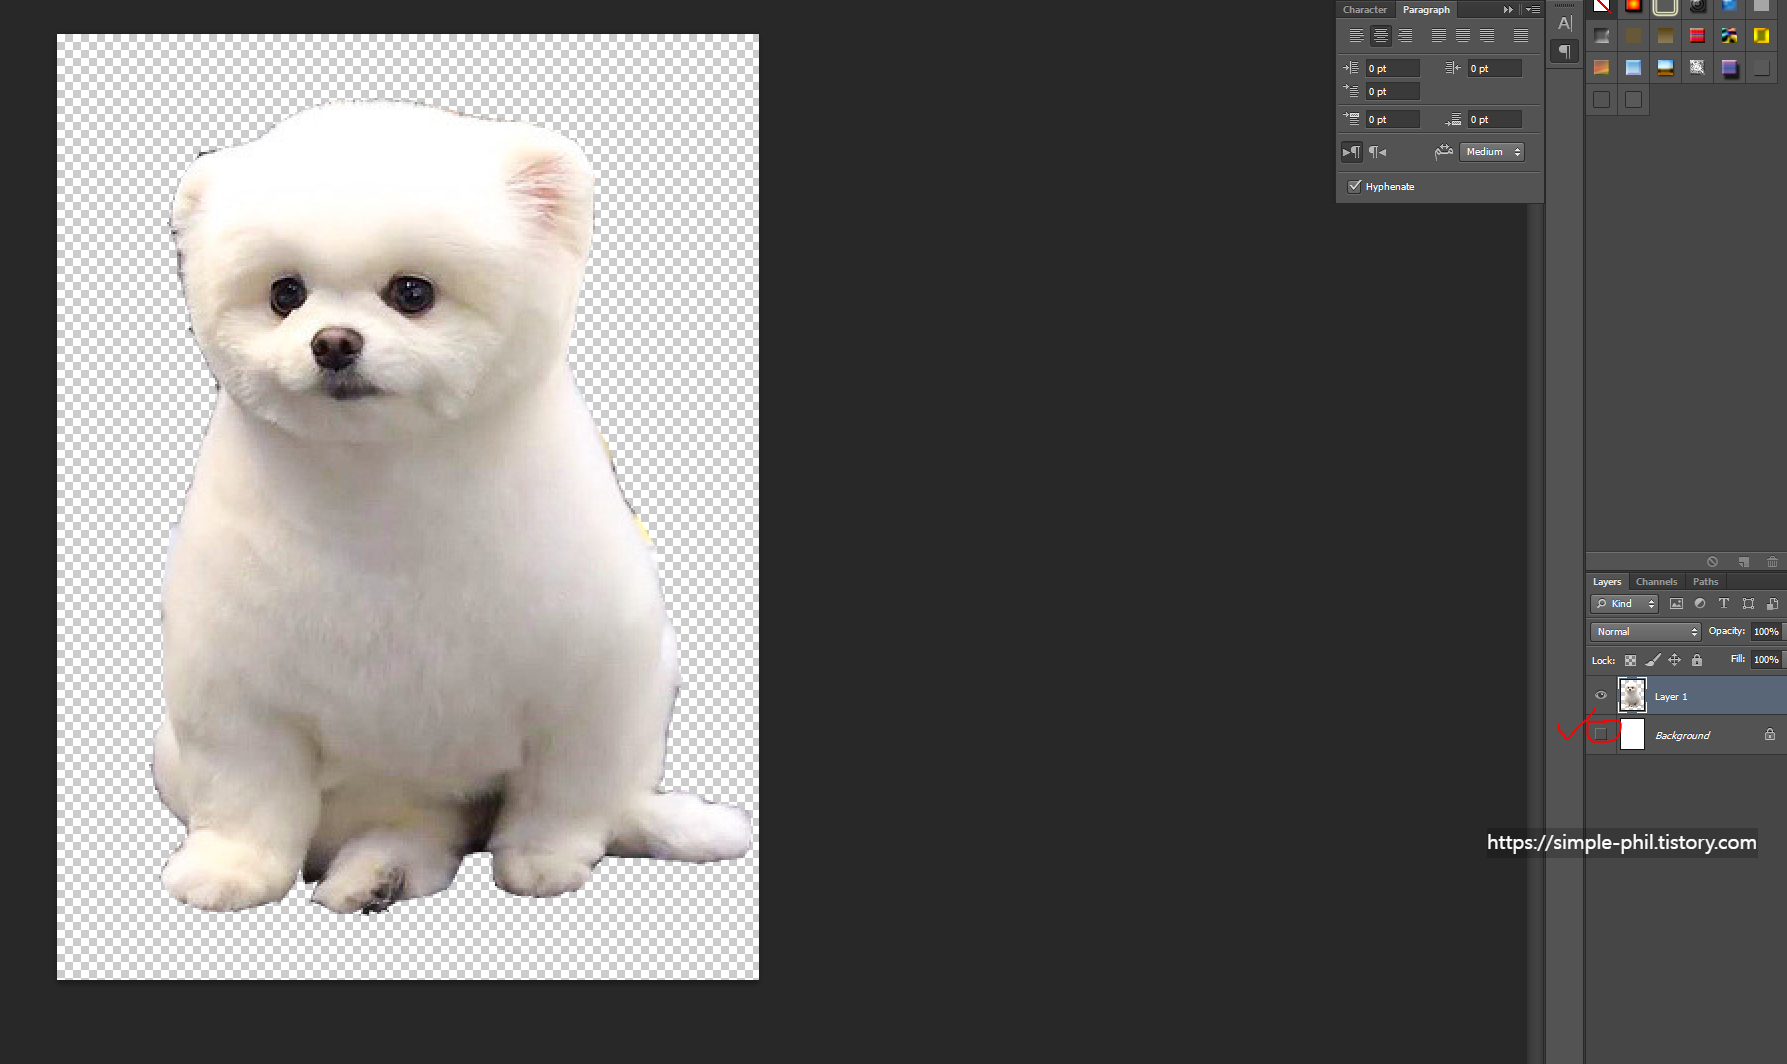Set left-to-right paragraph direction
Screen dimensions: 1787x1064
pos(1351,152)
